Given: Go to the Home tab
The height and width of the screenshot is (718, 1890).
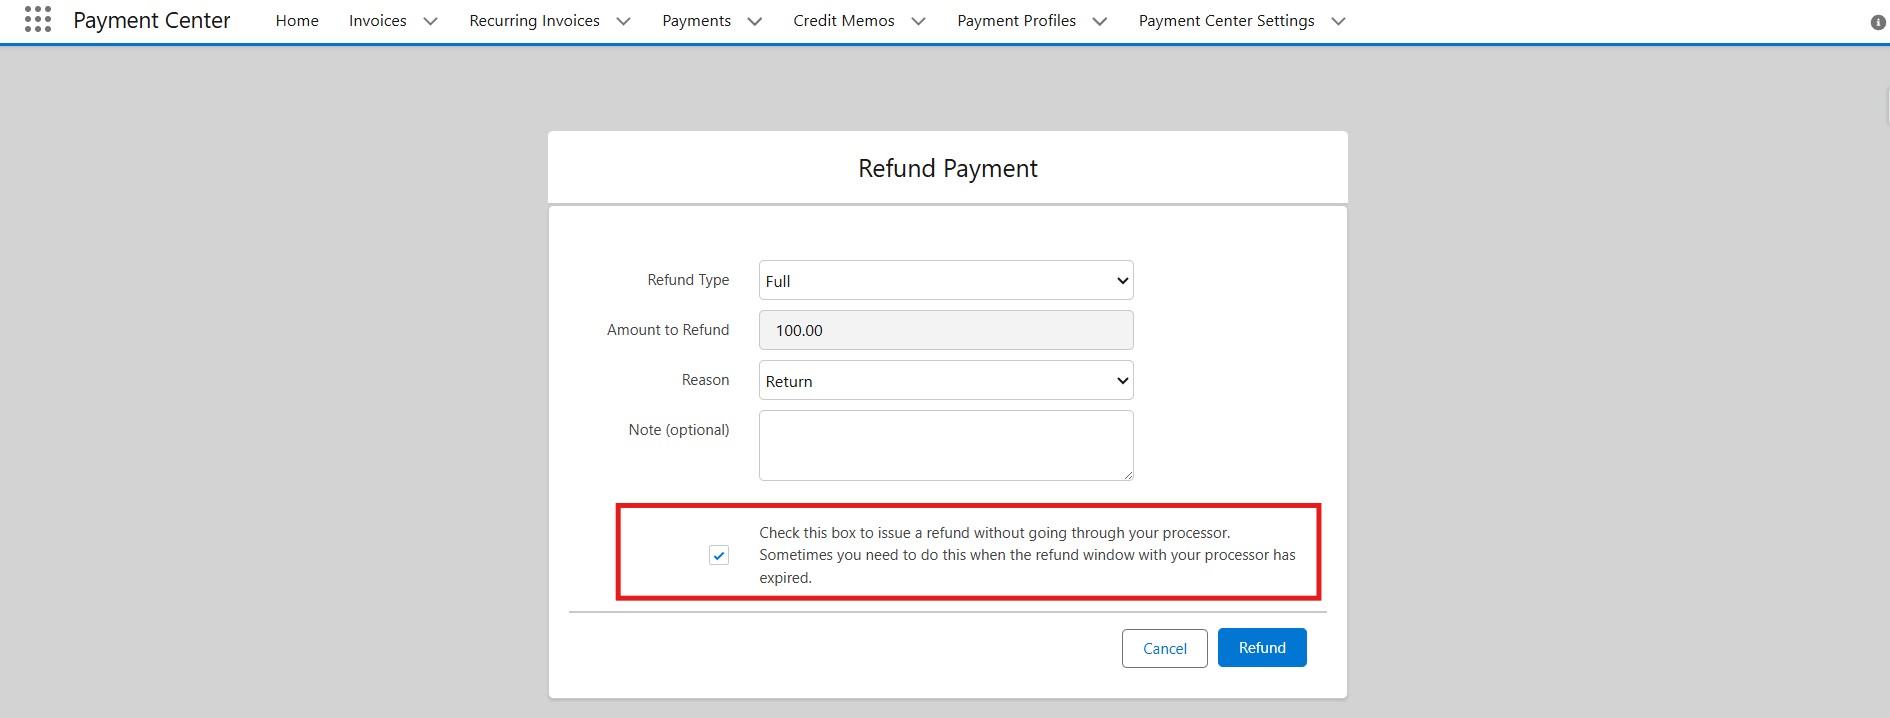Looking at the screenshot, I should click(x=297, y=21).
